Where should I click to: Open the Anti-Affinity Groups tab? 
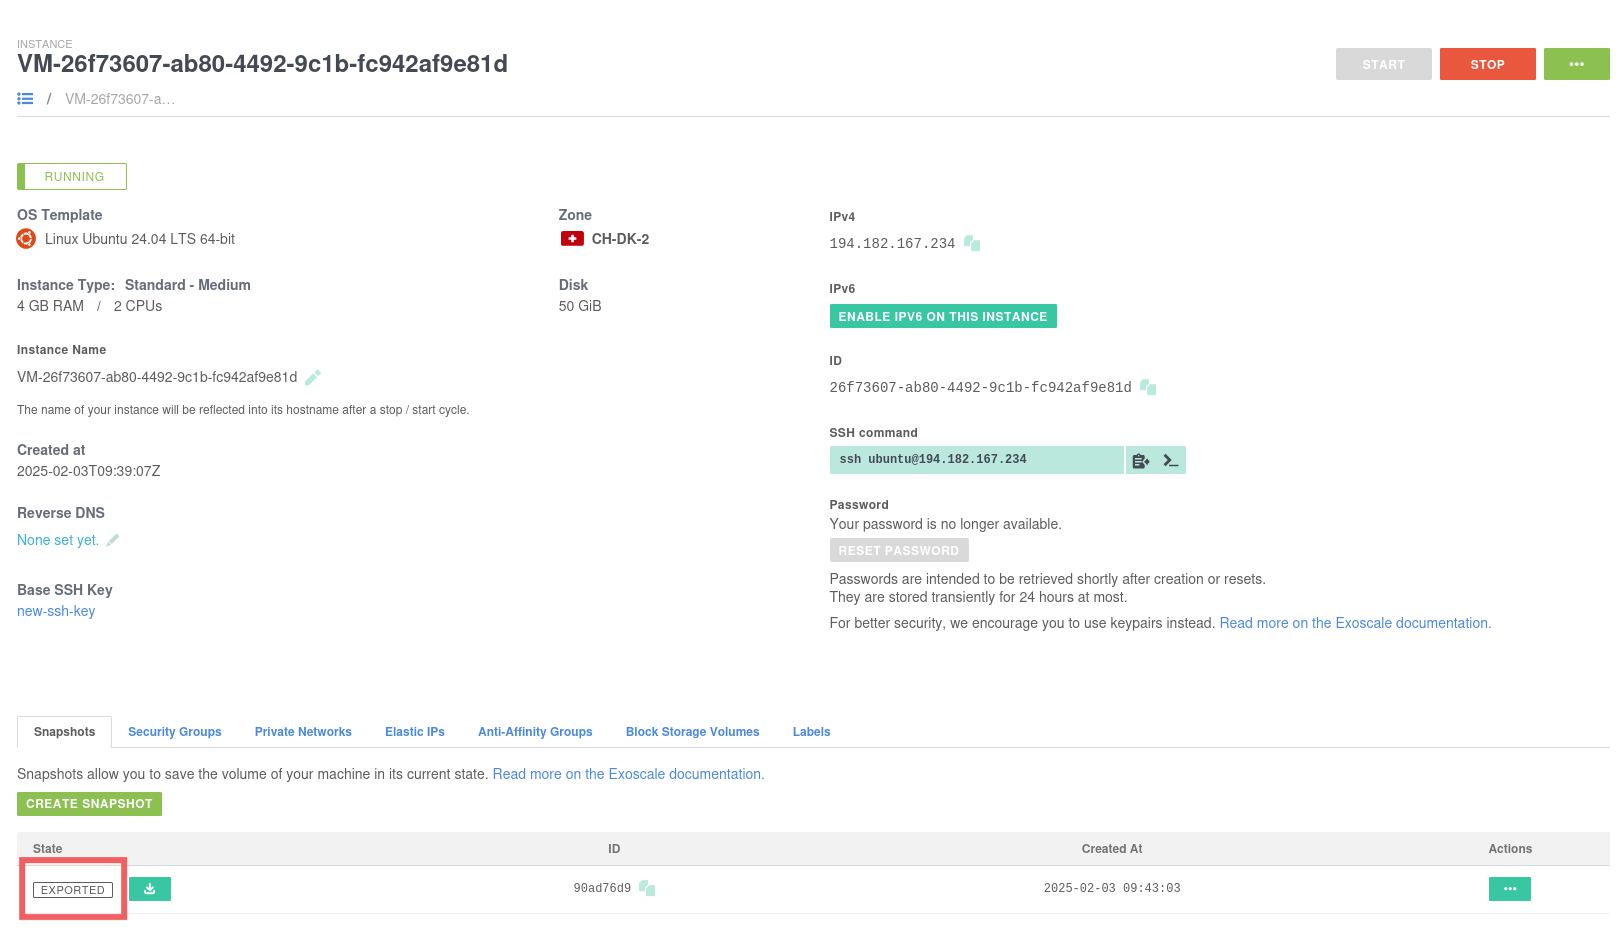pos(535,732)
